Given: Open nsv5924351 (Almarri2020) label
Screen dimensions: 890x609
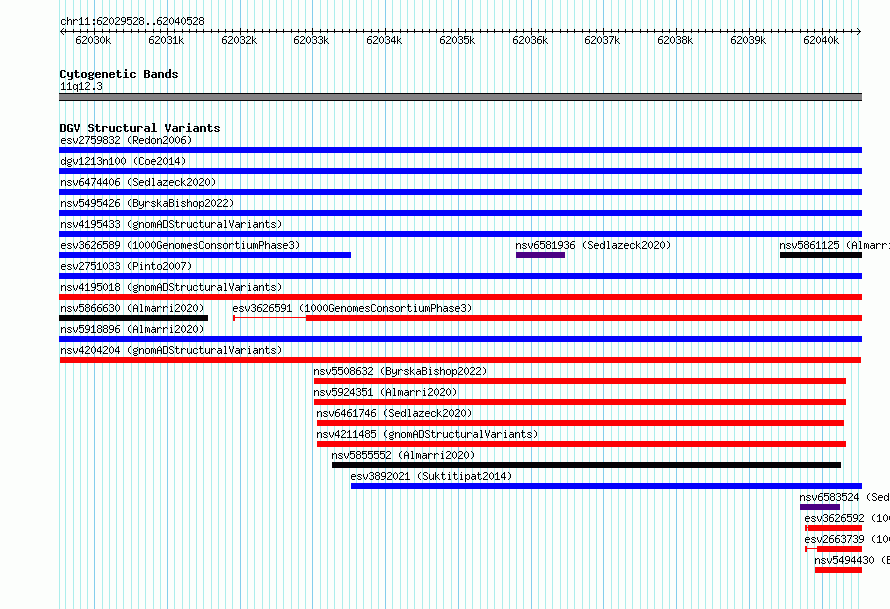Looking at the screenshot, I should (385, 392).
